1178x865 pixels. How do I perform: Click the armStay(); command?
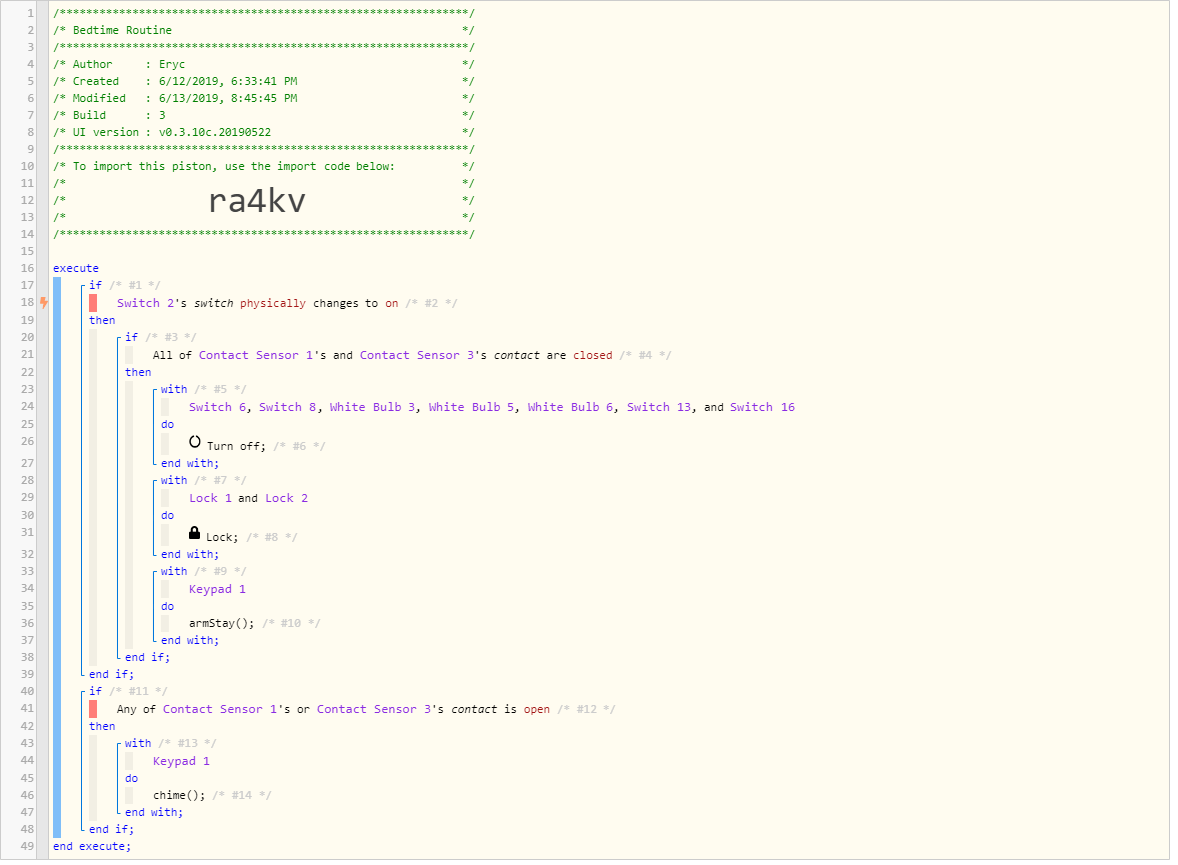pyautogui.click(x=222, y=623)
